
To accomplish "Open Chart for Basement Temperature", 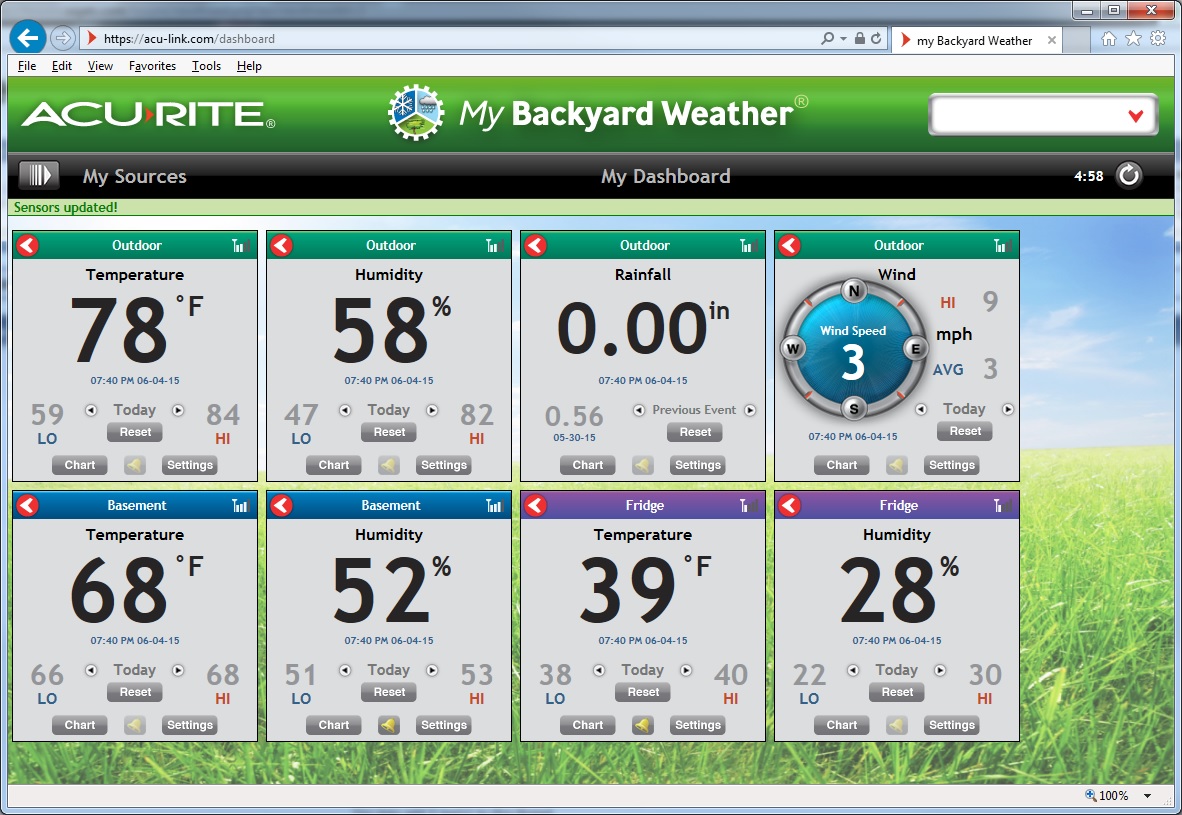I will point(79,725).
